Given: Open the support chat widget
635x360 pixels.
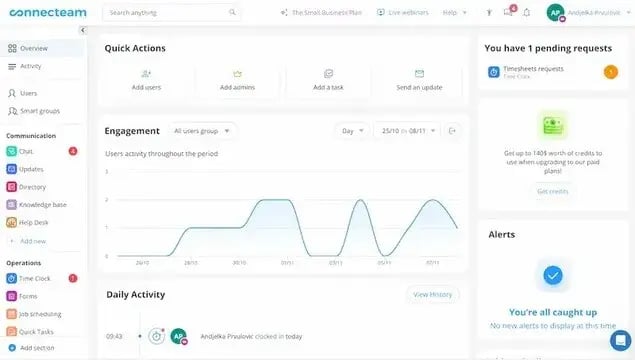Looking at the screenshot, I should pos(620,341).
